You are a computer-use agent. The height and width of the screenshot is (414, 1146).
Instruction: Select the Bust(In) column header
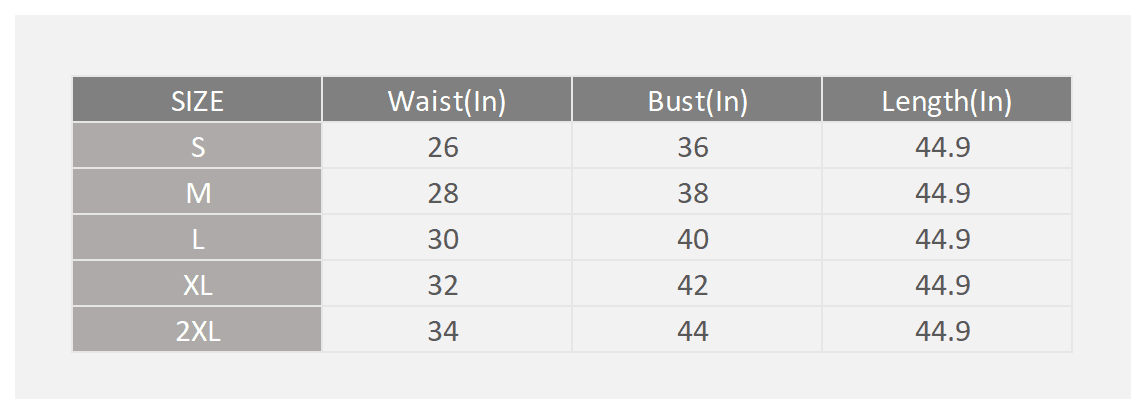[697, 99]
